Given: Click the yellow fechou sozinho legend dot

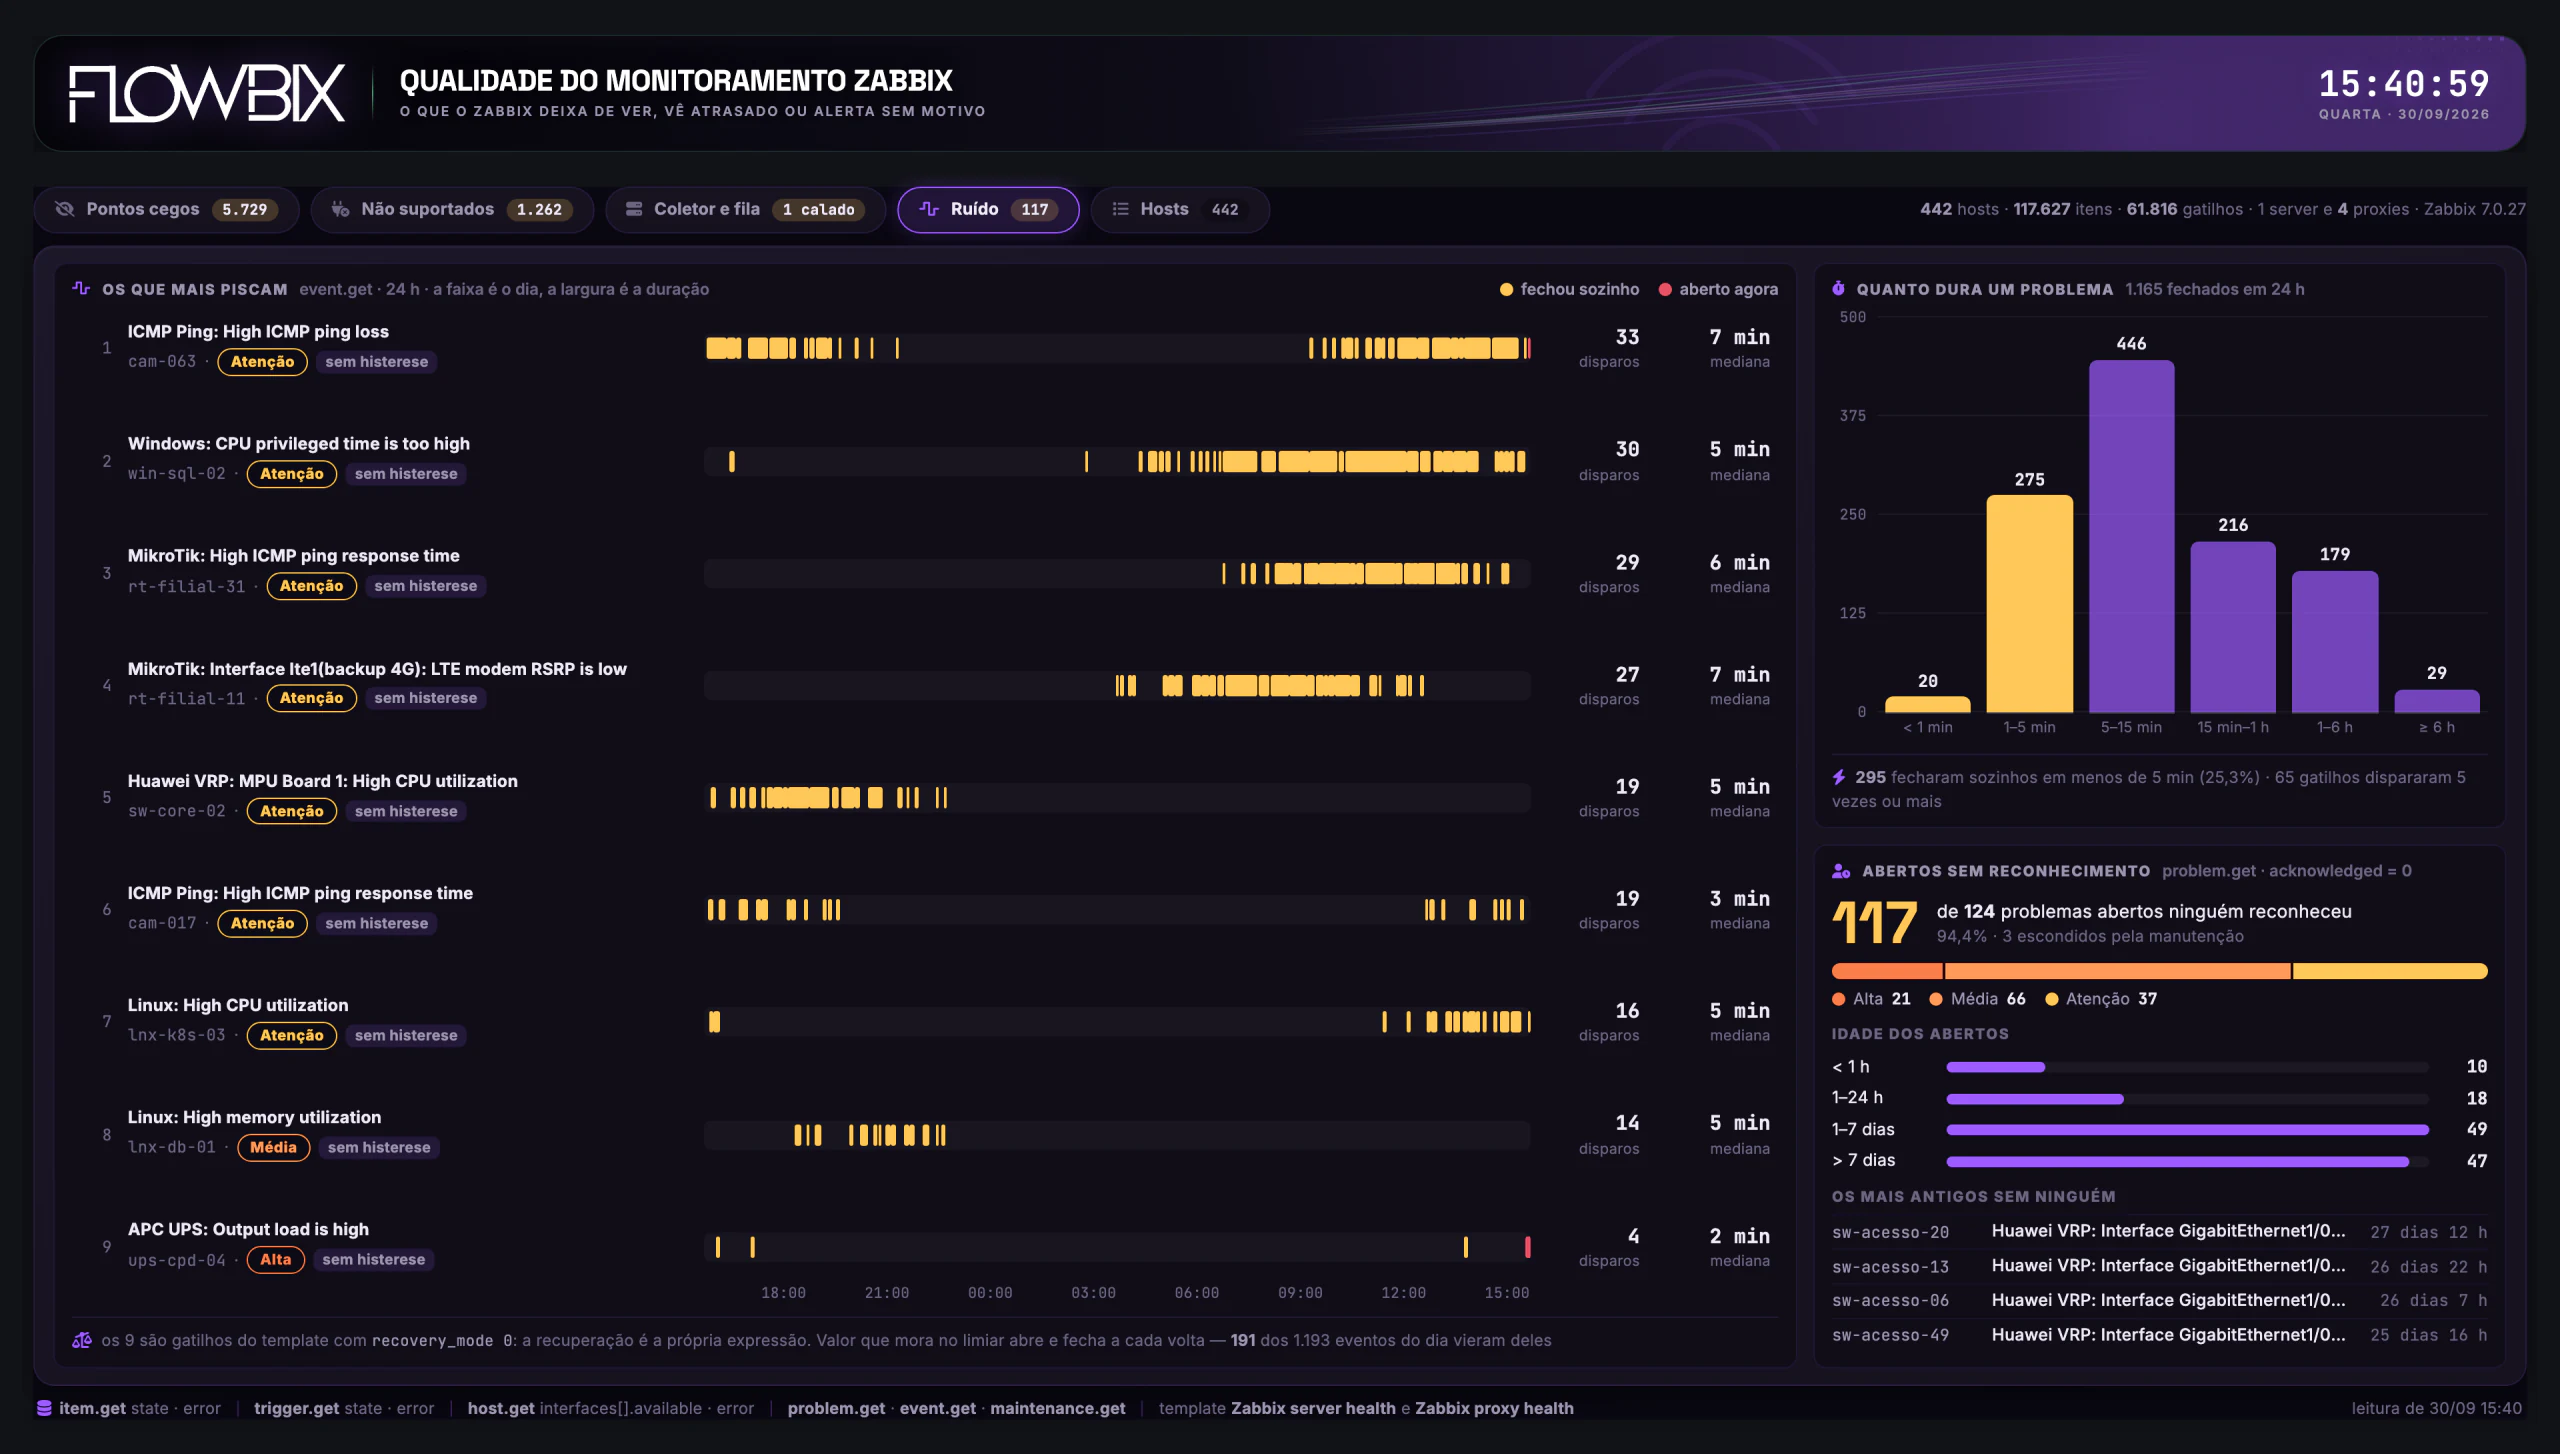Looking at the screenshot, I should 1506,289.
